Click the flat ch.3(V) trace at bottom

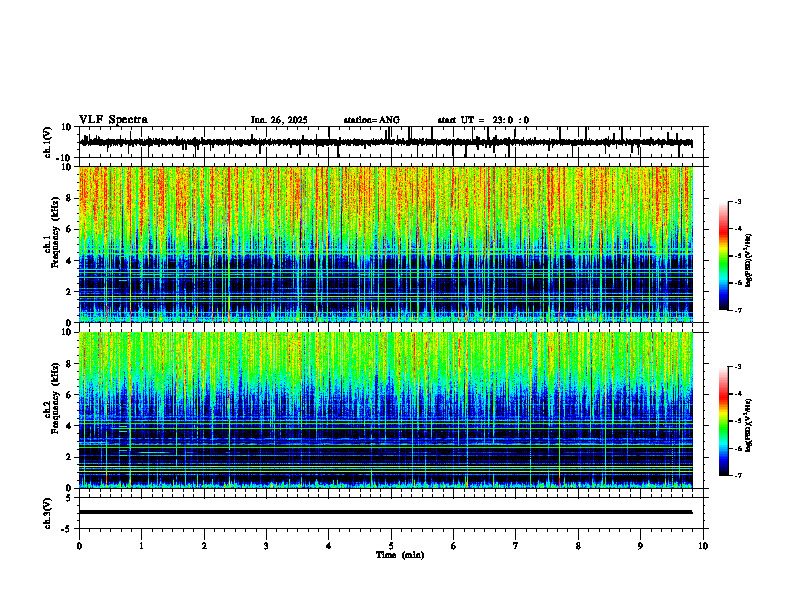[385, 512]
